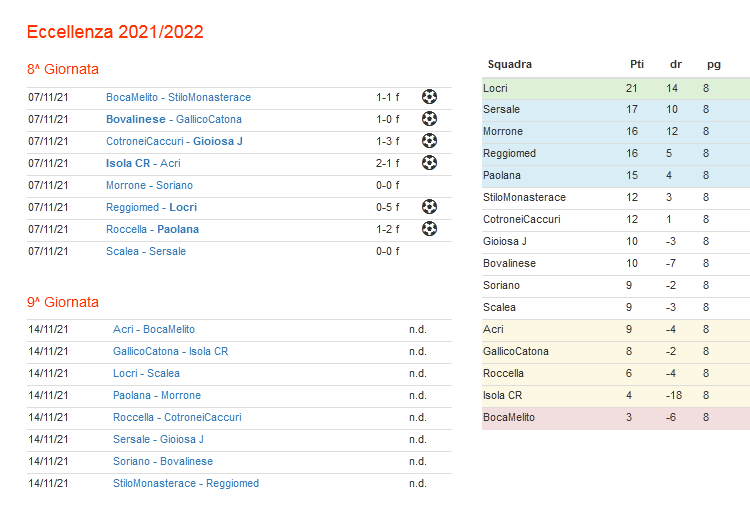Open the Paolana - Morrone fixture link
The image size is (750, 506).
(157, 395)
